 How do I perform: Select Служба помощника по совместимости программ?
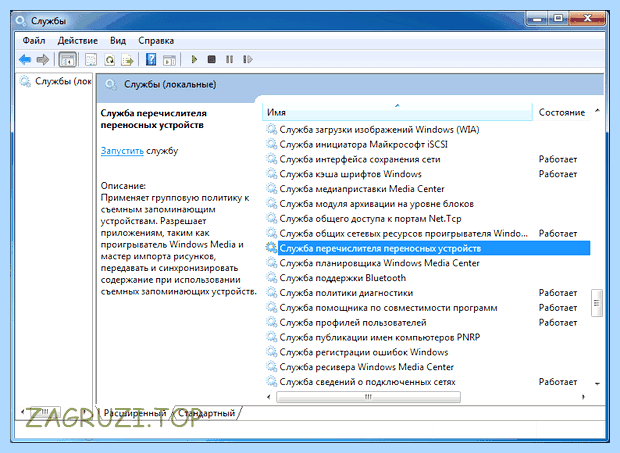tap(388, 308)
